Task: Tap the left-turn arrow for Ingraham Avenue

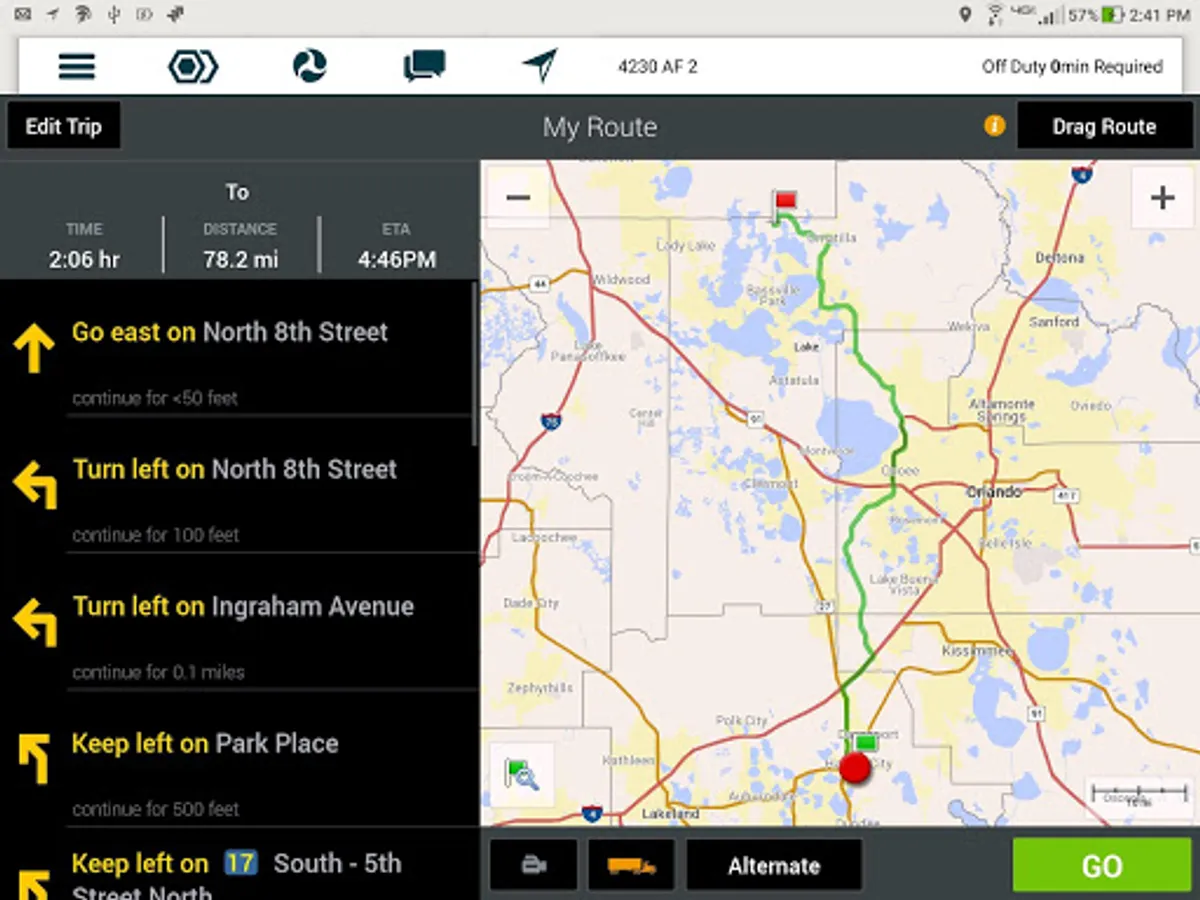Action: (34, 621)
